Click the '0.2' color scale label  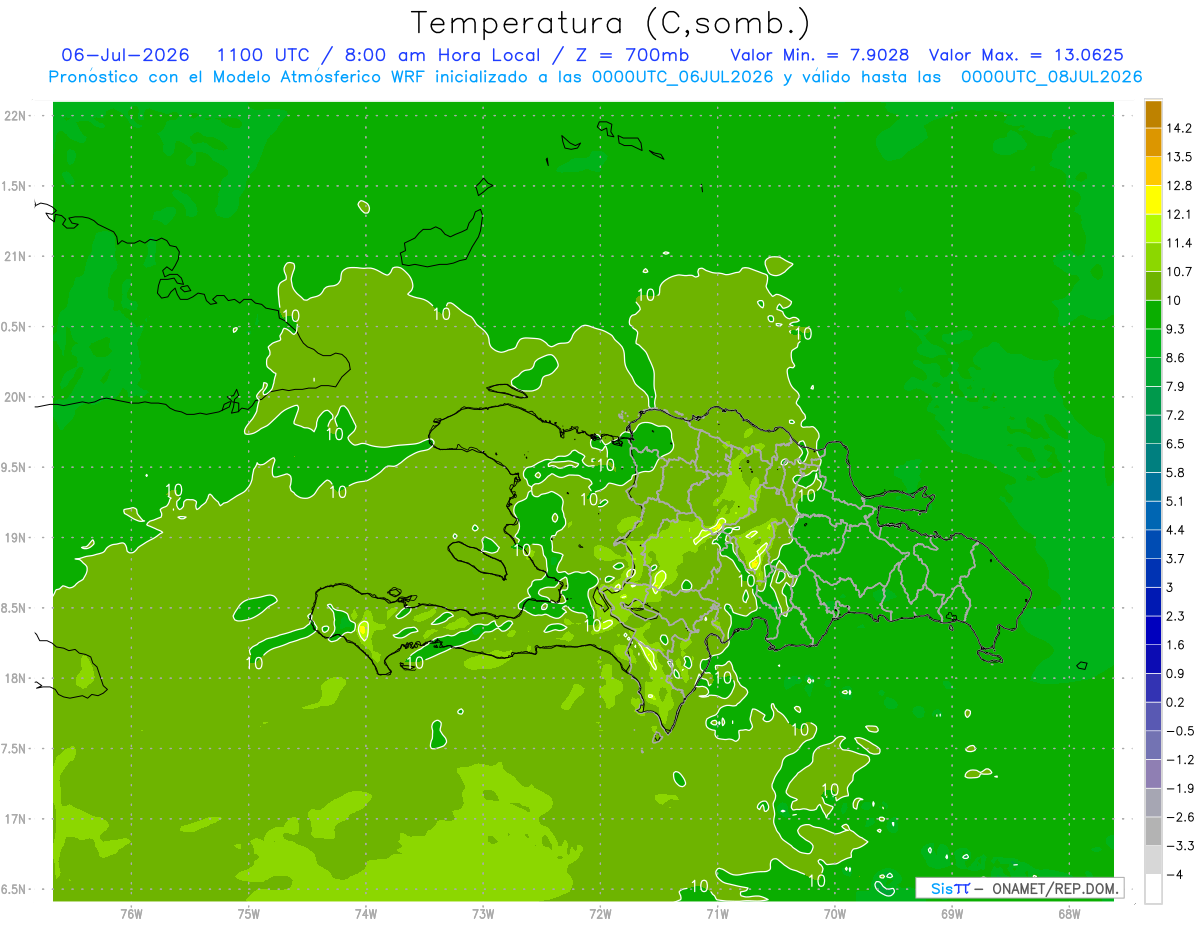click(x=1175, y=703)
